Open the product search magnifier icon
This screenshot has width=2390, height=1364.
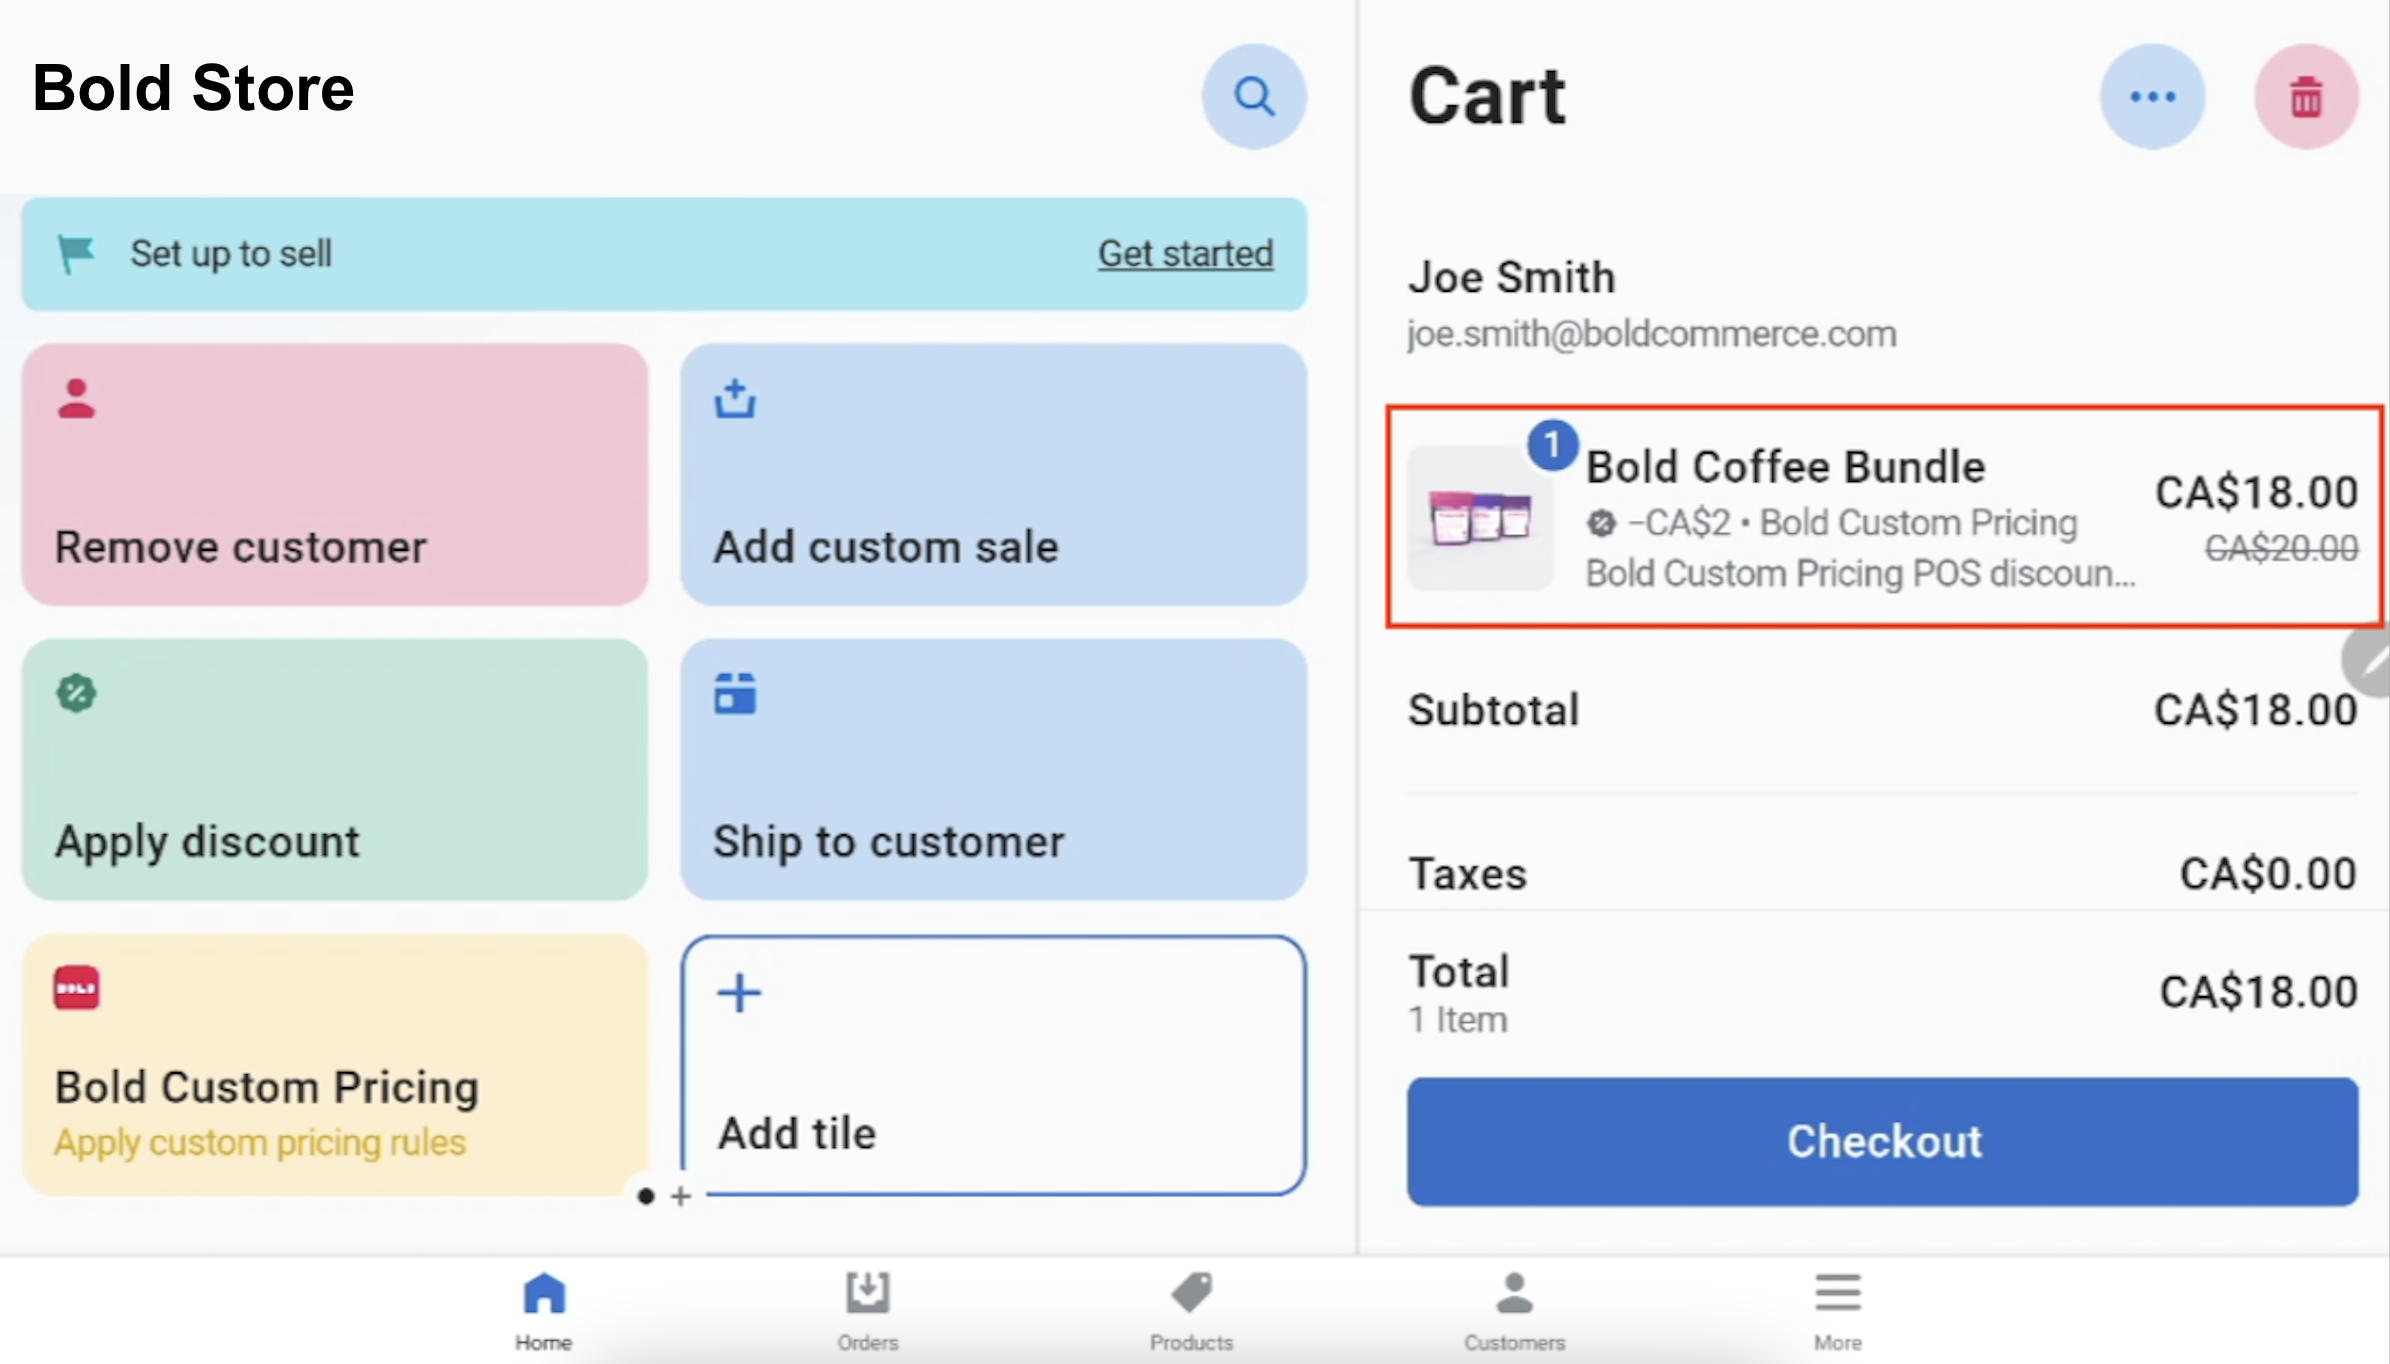coord(1254,97)
